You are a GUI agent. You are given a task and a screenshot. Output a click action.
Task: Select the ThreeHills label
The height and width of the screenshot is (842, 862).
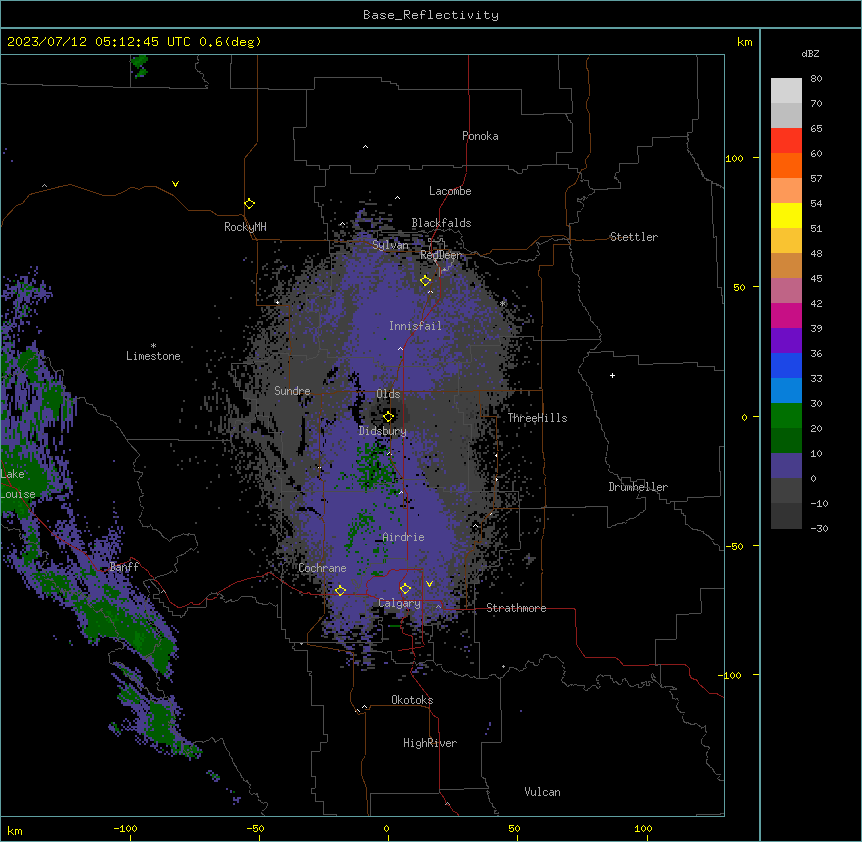(537, 418)
